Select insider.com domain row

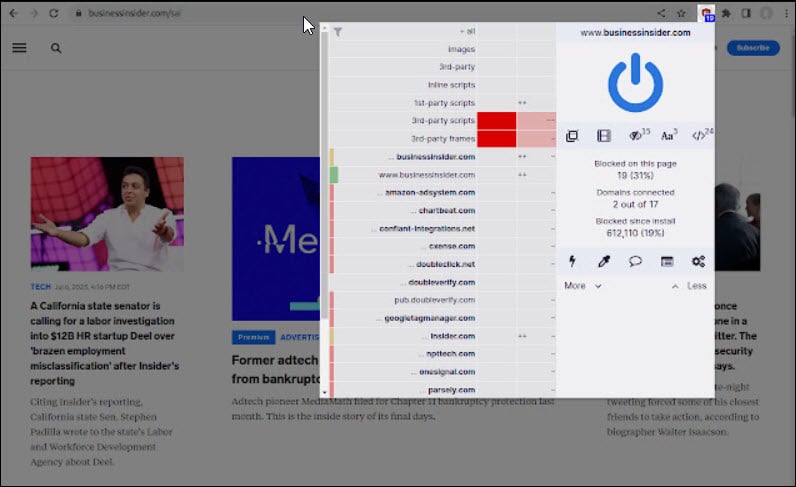pos(442,336)
